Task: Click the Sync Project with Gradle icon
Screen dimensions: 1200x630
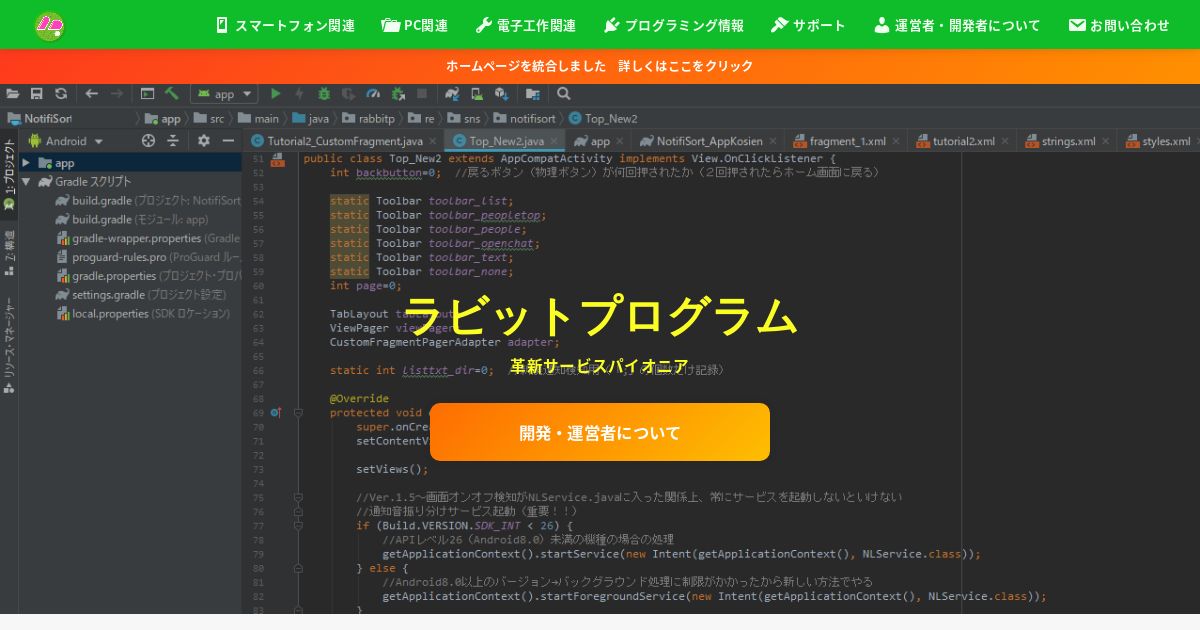Action: (453, 94)
